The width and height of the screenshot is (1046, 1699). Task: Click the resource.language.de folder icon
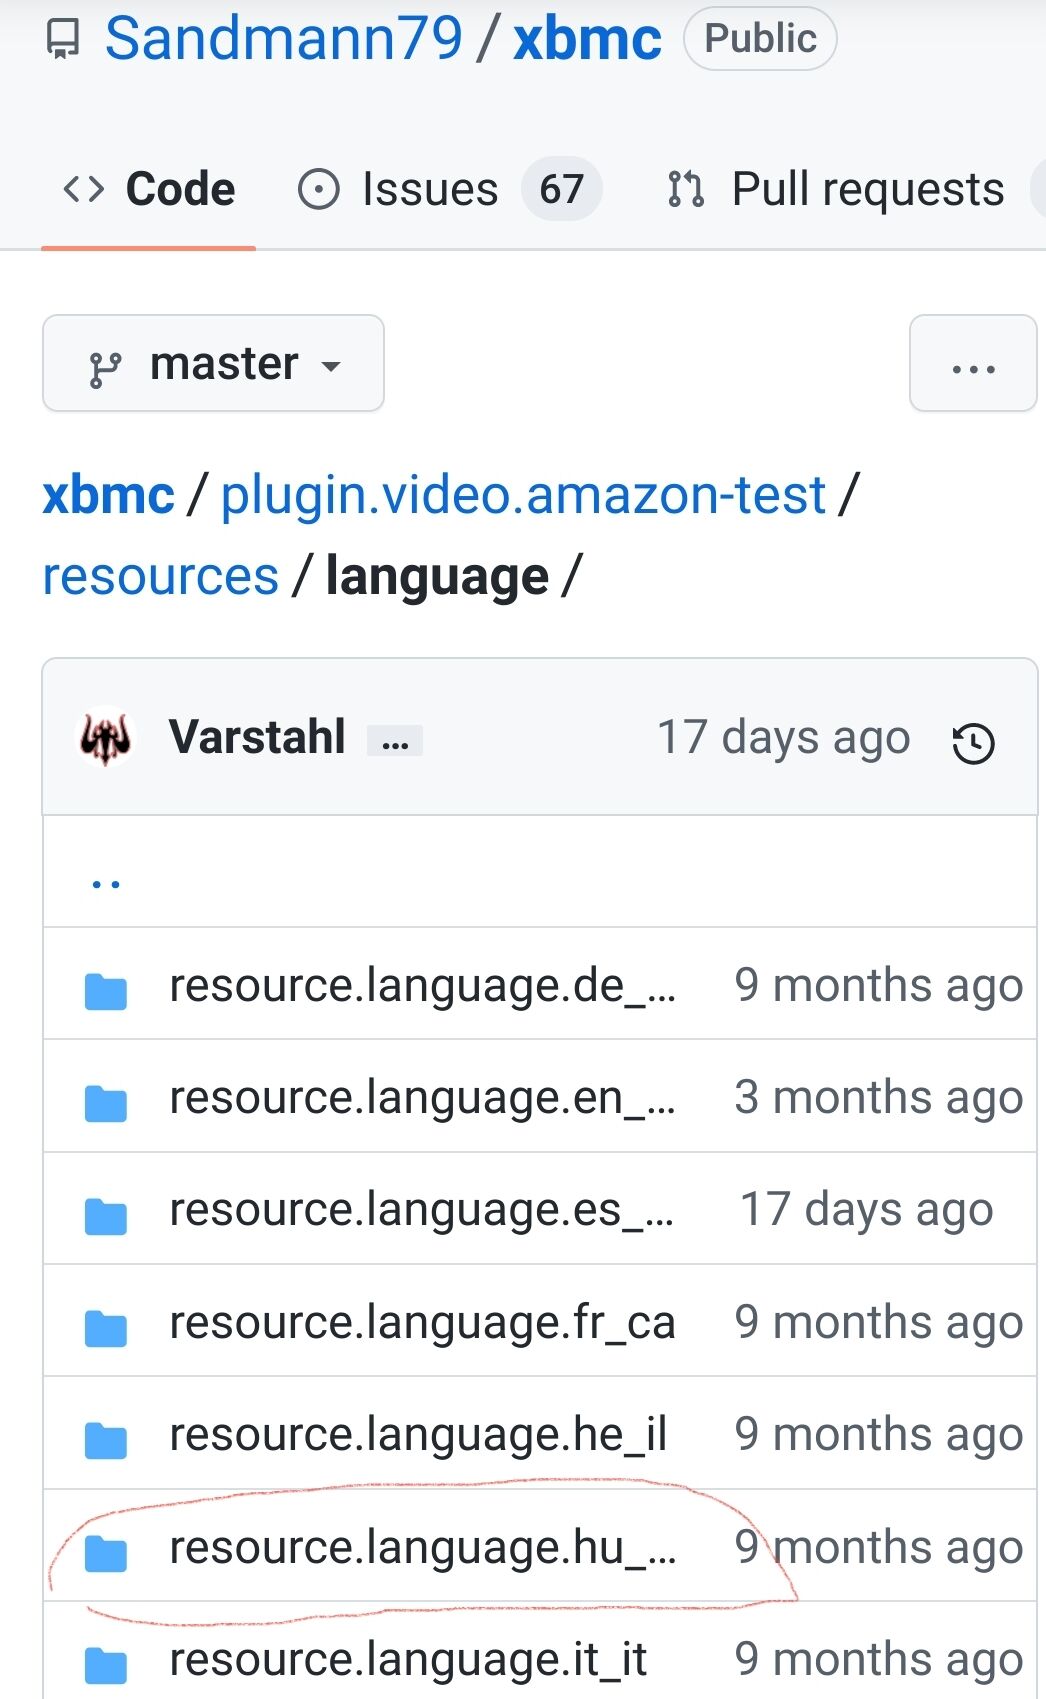pyautogui.click(x=106, y=991)
